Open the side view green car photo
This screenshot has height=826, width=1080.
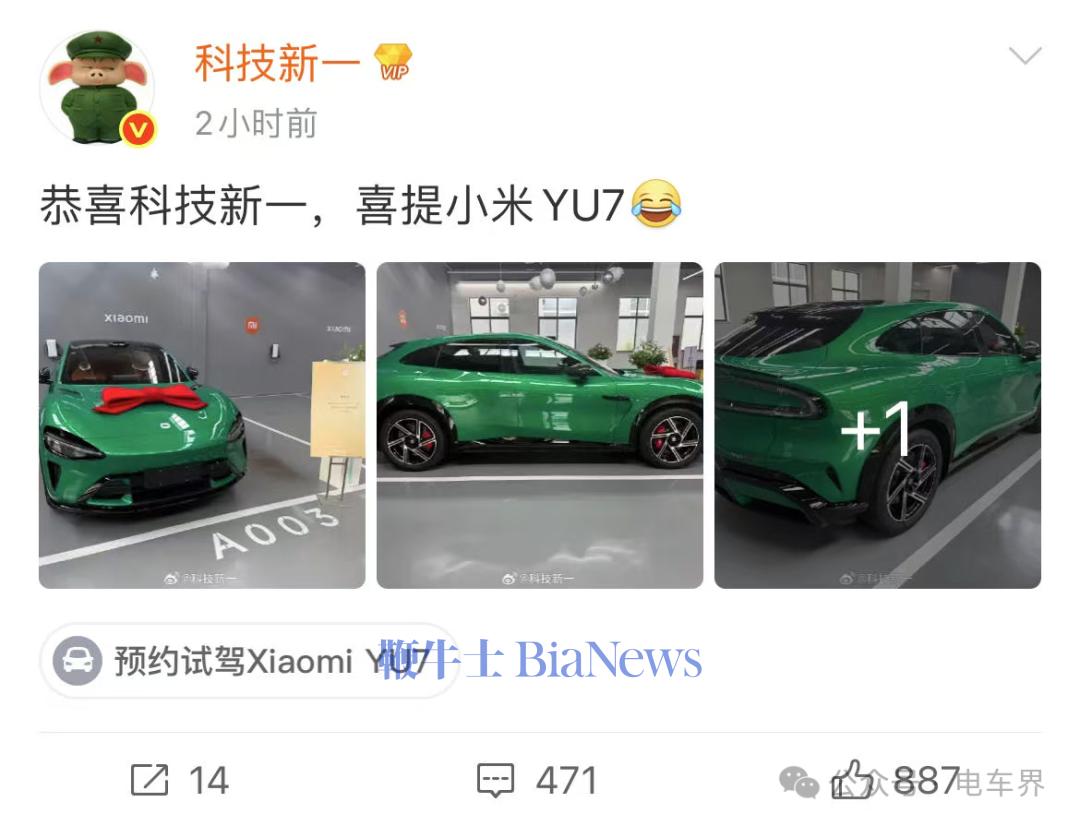click(540, 425)
